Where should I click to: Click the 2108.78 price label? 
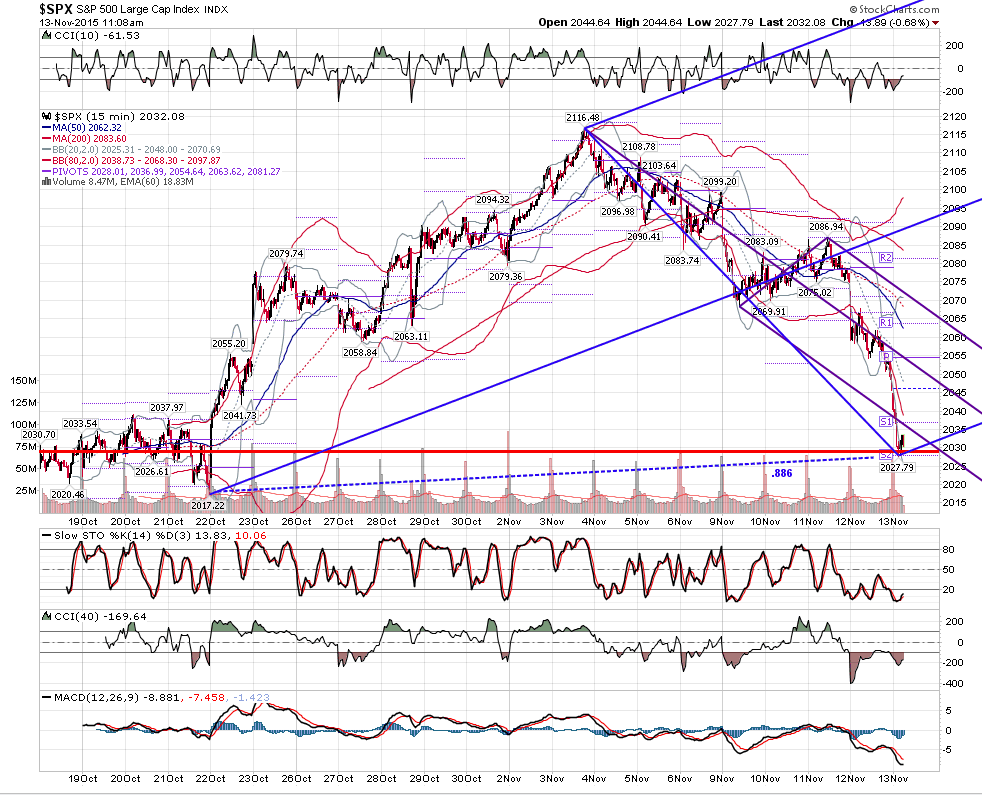click(639, 147)
